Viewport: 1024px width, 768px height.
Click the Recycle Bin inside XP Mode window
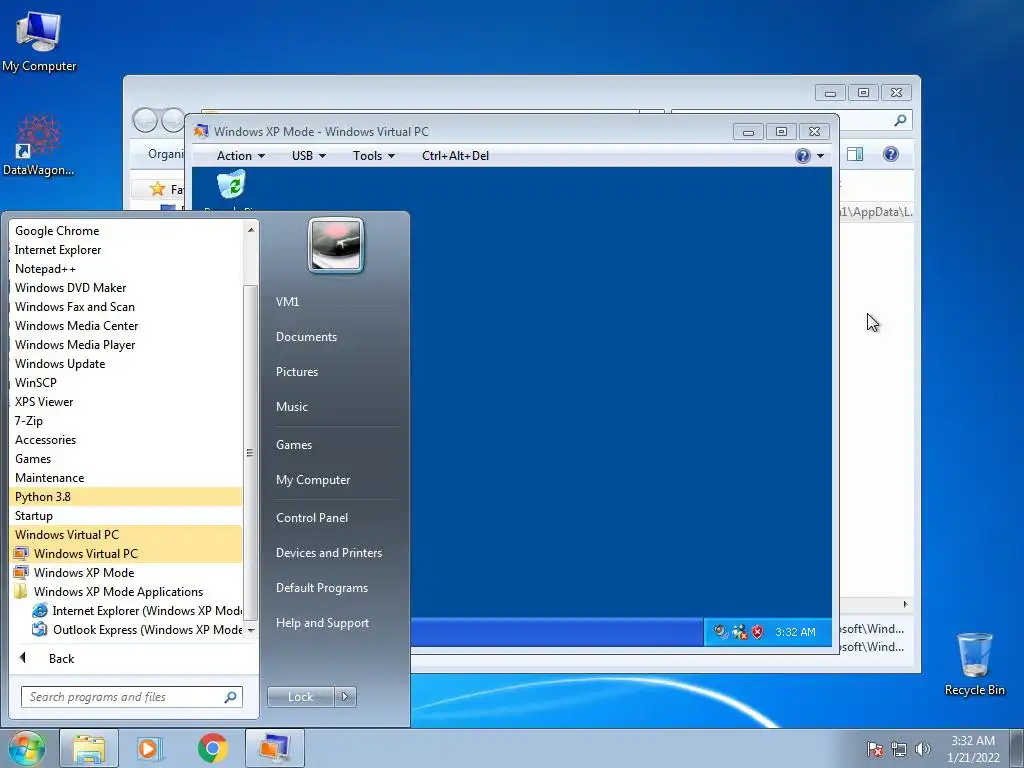[232, 185]
